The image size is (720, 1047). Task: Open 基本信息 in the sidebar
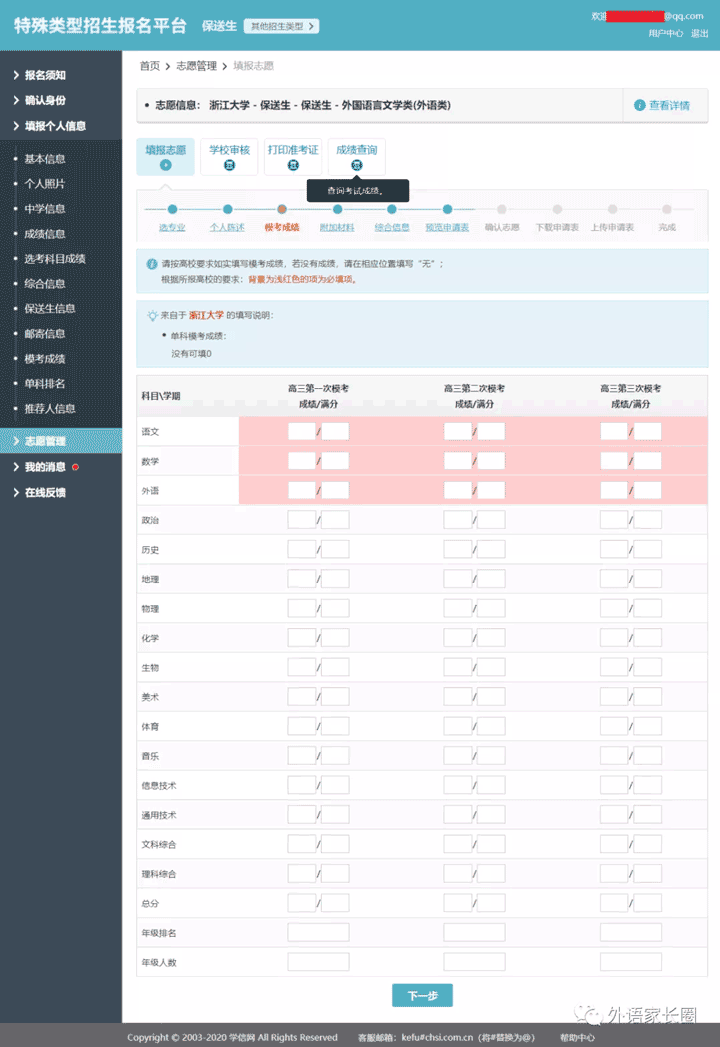pyautogui.click(x=45, y=158)
